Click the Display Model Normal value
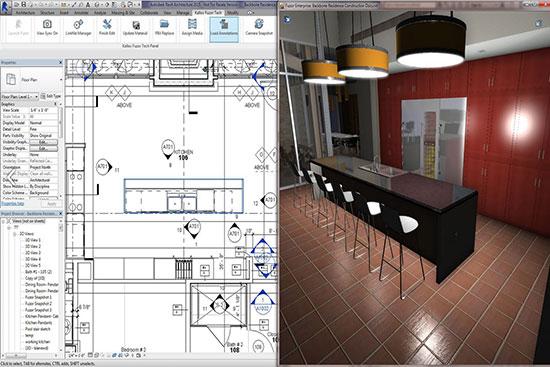 (x=43, y=123)
